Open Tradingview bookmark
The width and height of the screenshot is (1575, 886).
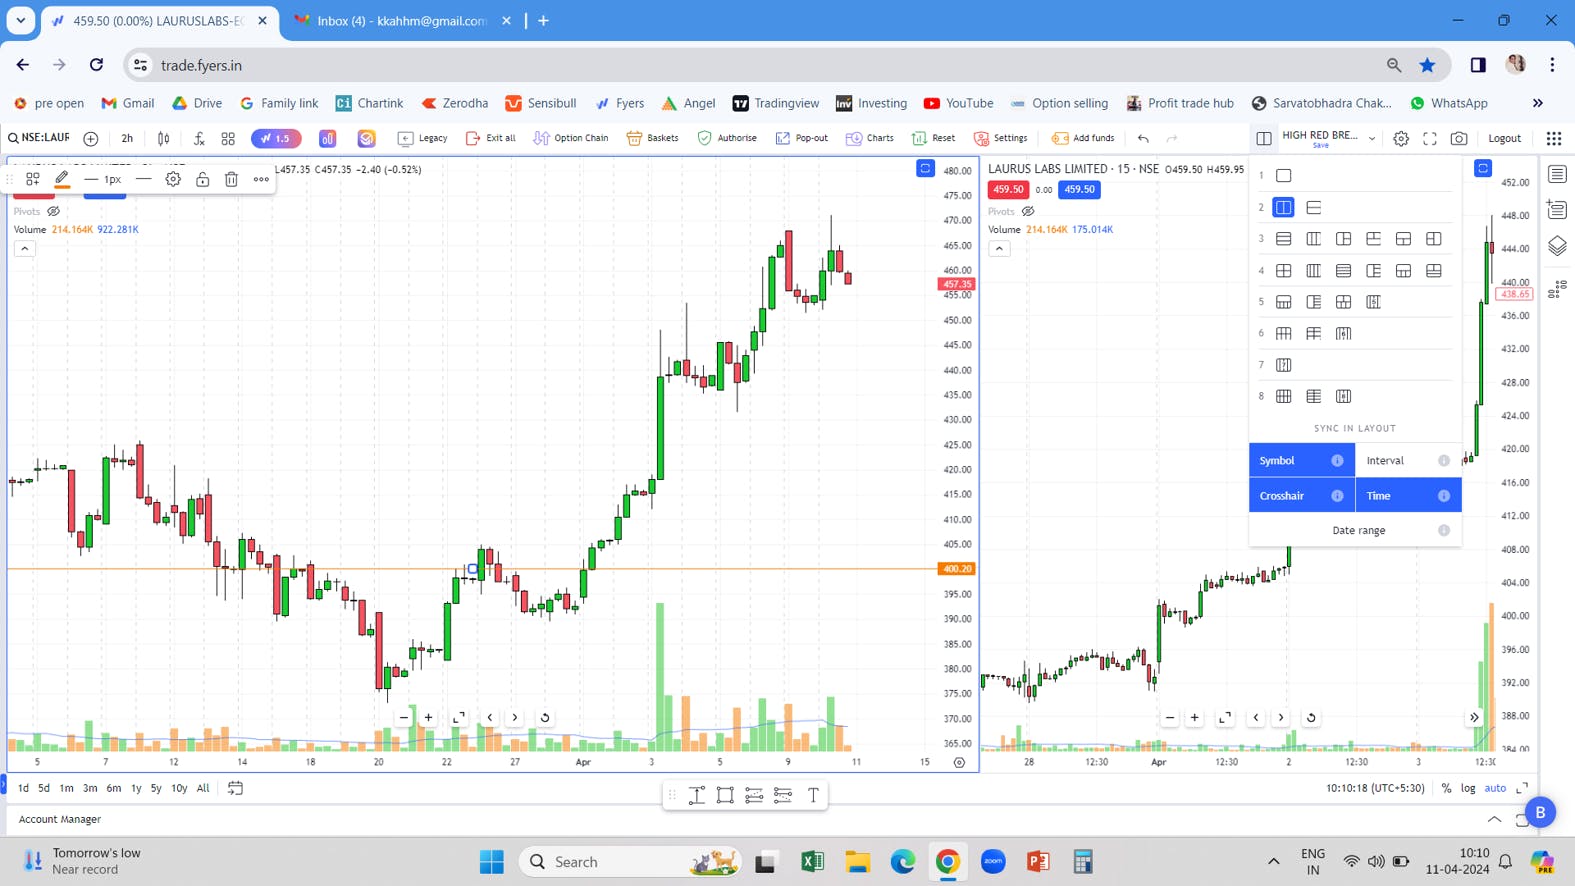(x=776, y=103)
